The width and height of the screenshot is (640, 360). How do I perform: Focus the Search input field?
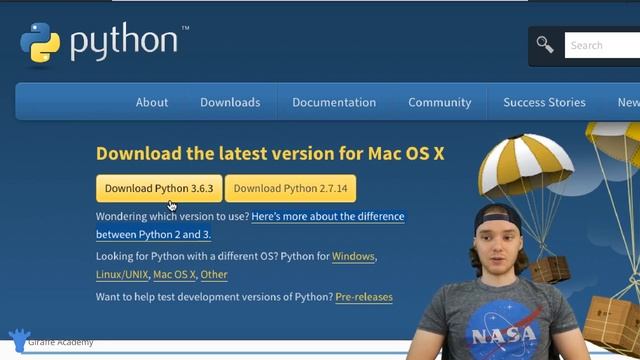[602, 45]
